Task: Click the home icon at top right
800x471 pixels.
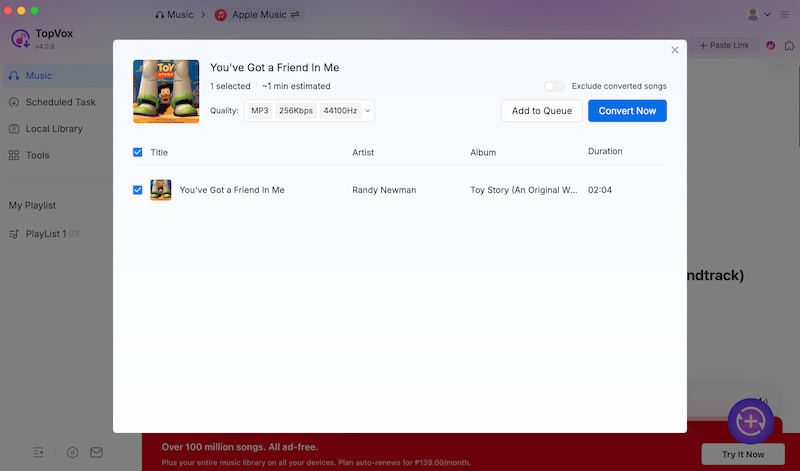Action: tap(789, 46)
